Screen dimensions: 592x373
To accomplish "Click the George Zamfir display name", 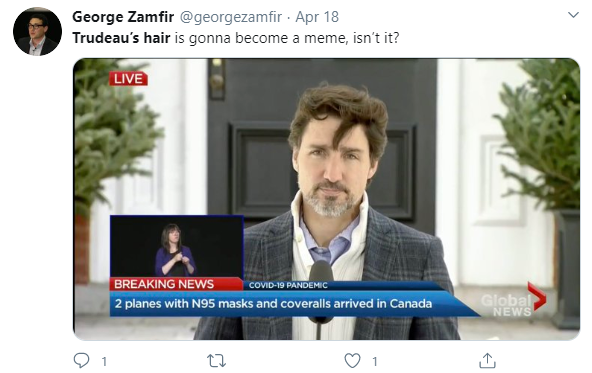I will pos(123,17).
